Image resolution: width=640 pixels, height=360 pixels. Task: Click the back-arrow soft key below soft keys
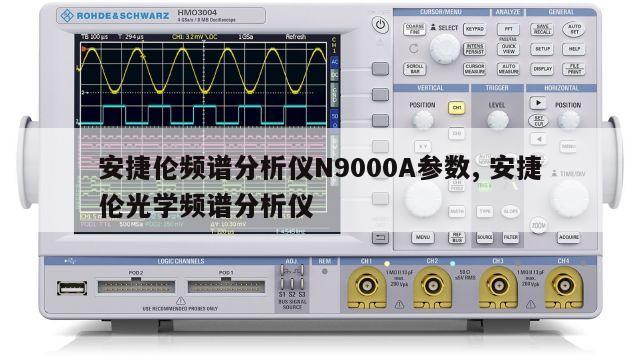point(380,238)
